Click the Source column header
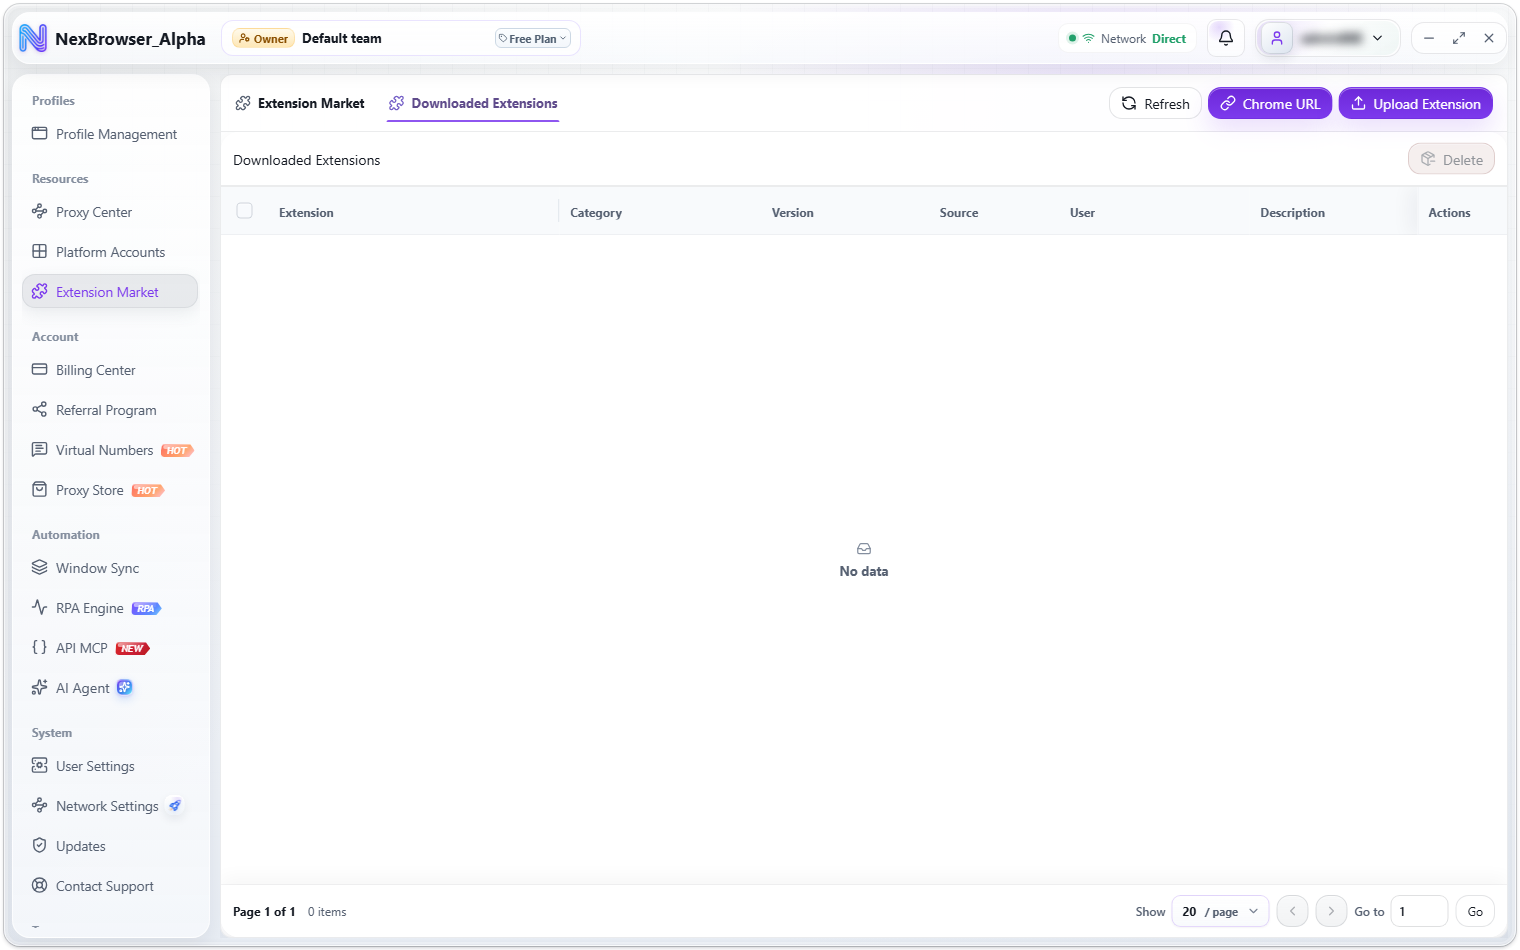This screenshot has height=950, width=1520. pos(959,212)
